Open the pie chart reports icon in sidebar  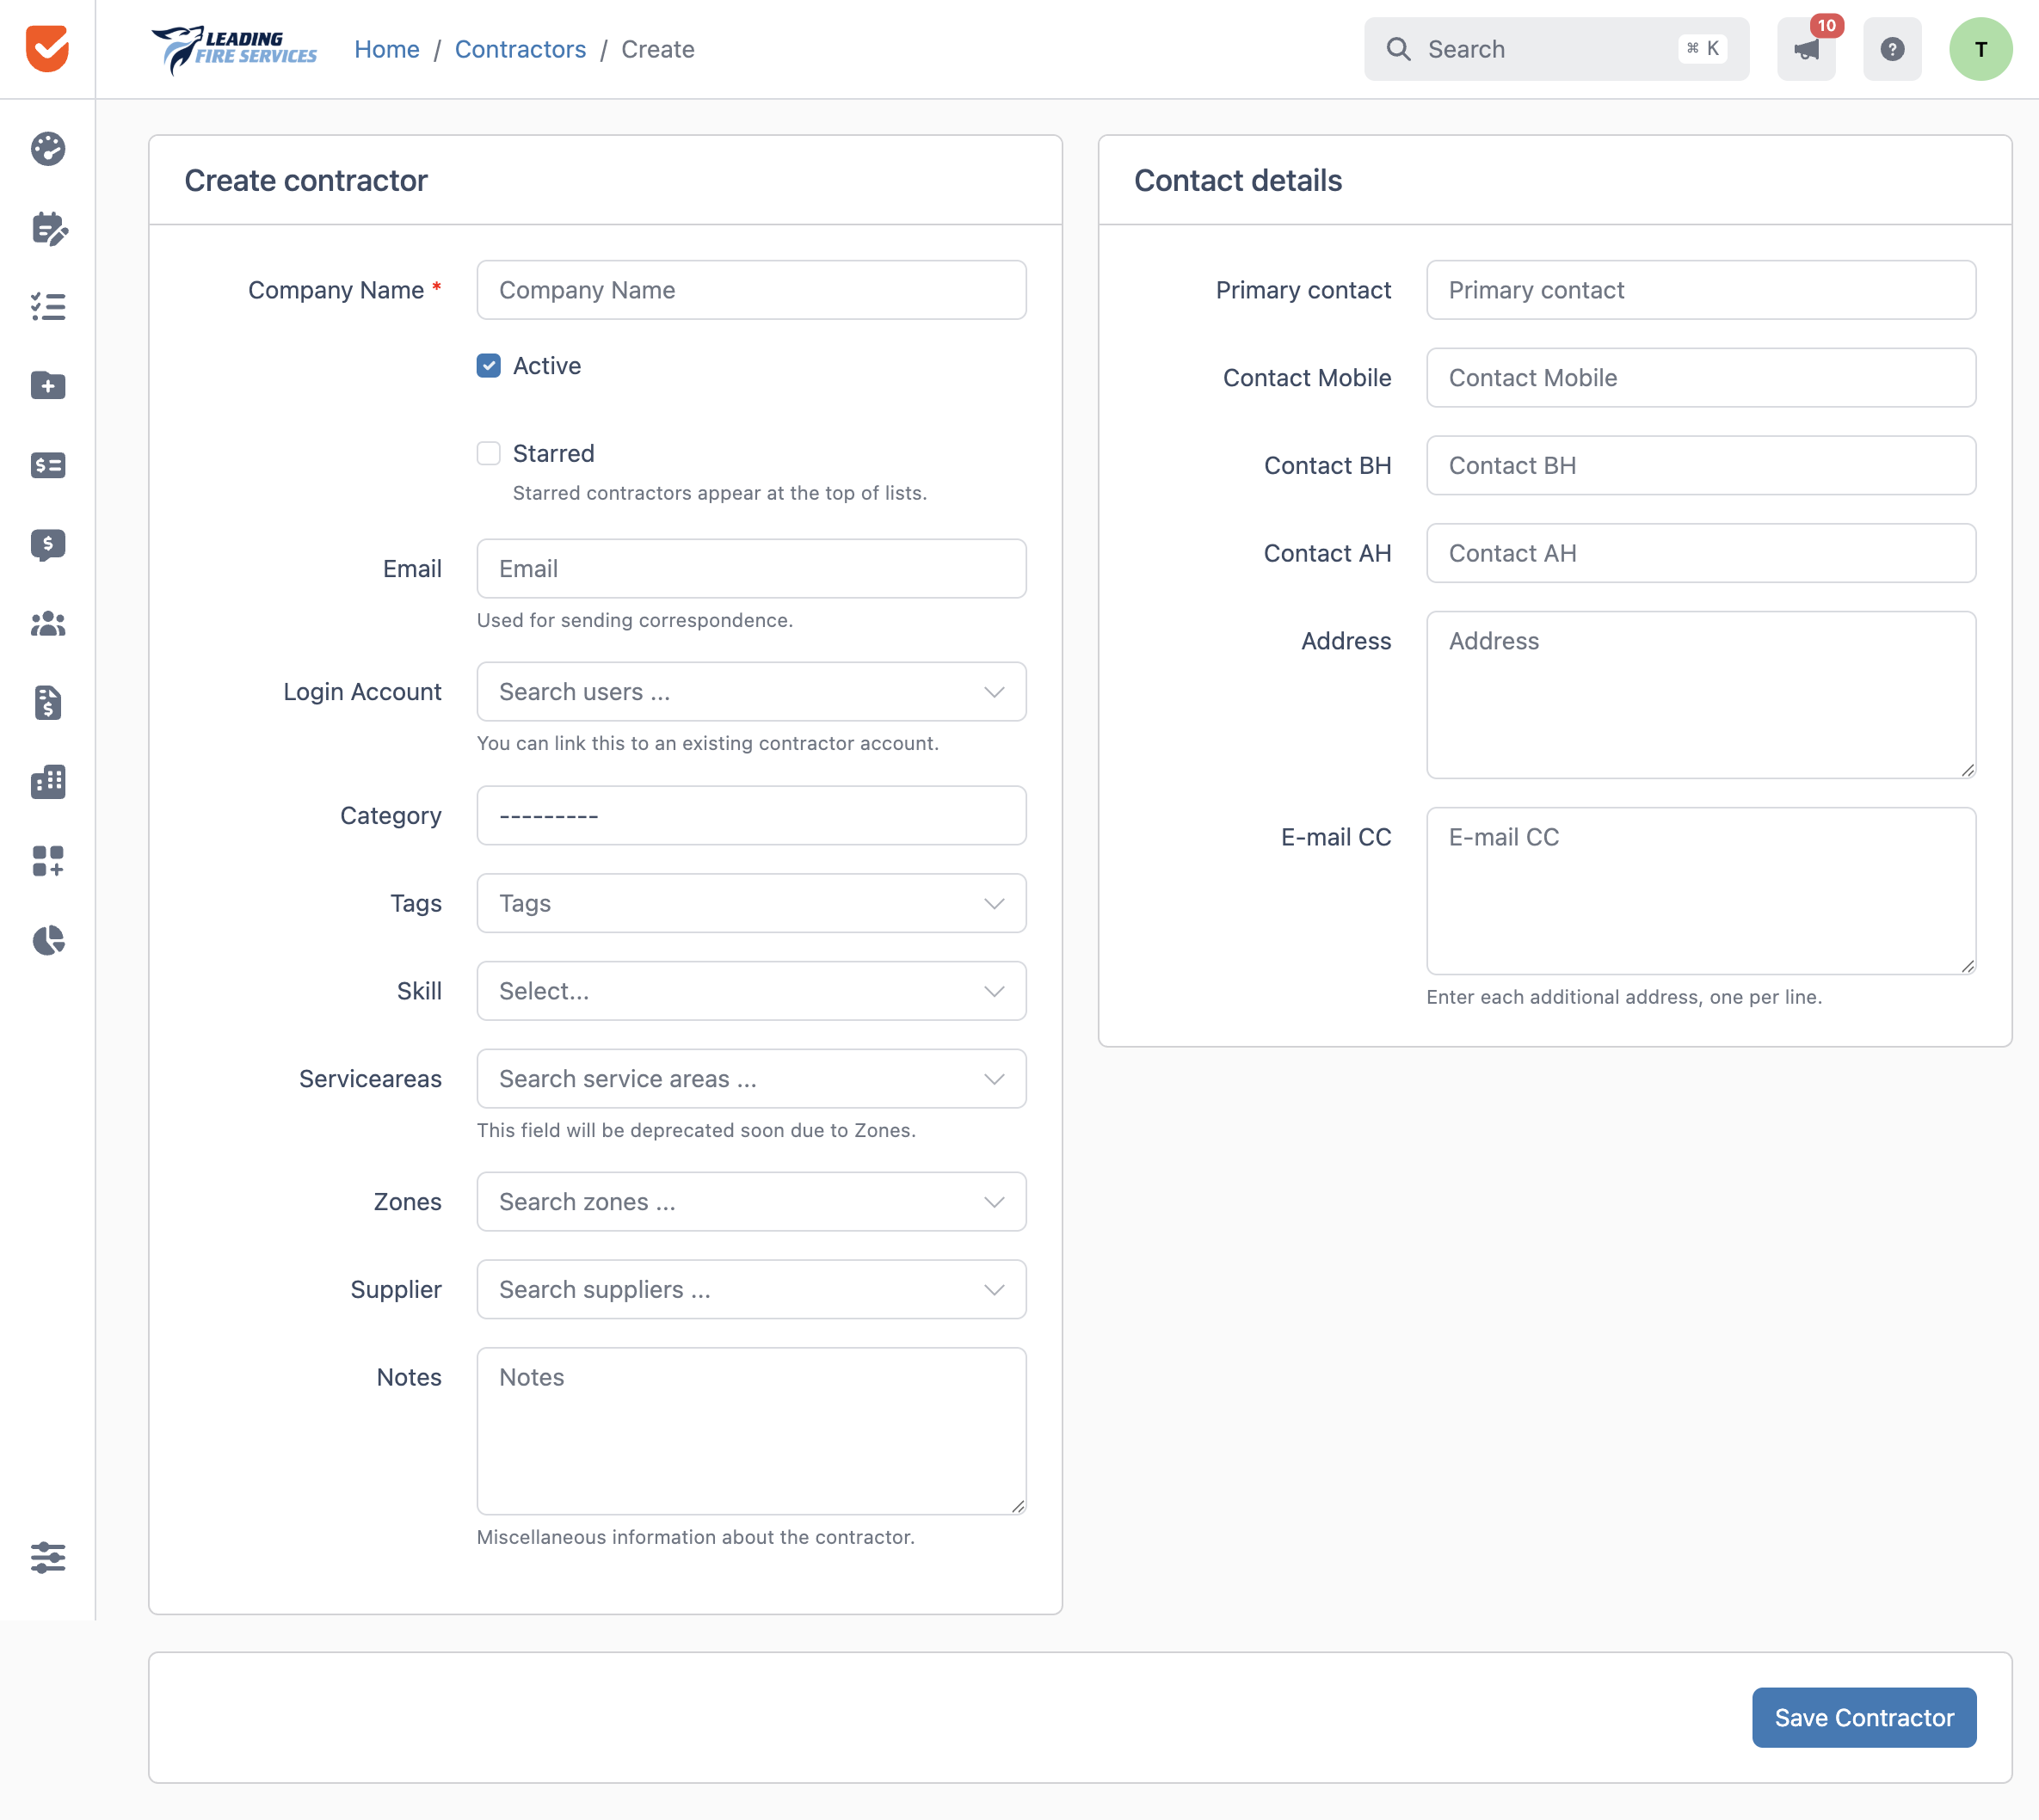click(x=48, y=940)
